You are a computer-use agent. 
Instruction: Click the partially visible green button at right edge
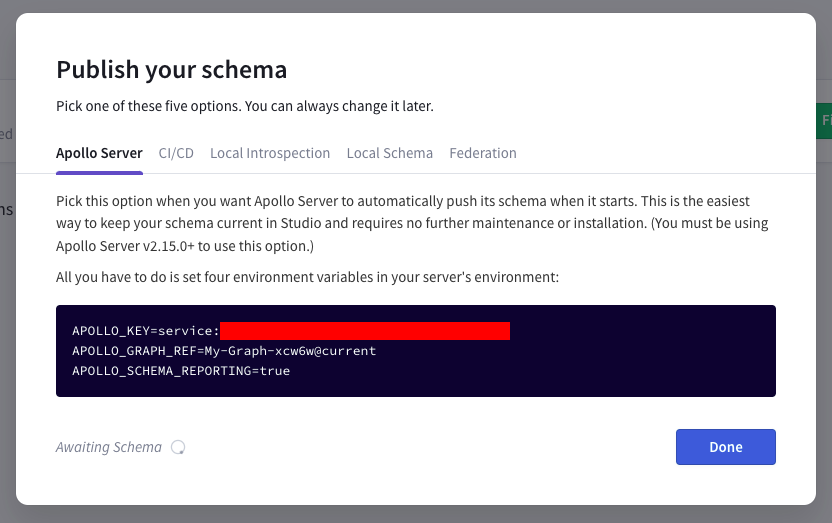pos(824,120)
